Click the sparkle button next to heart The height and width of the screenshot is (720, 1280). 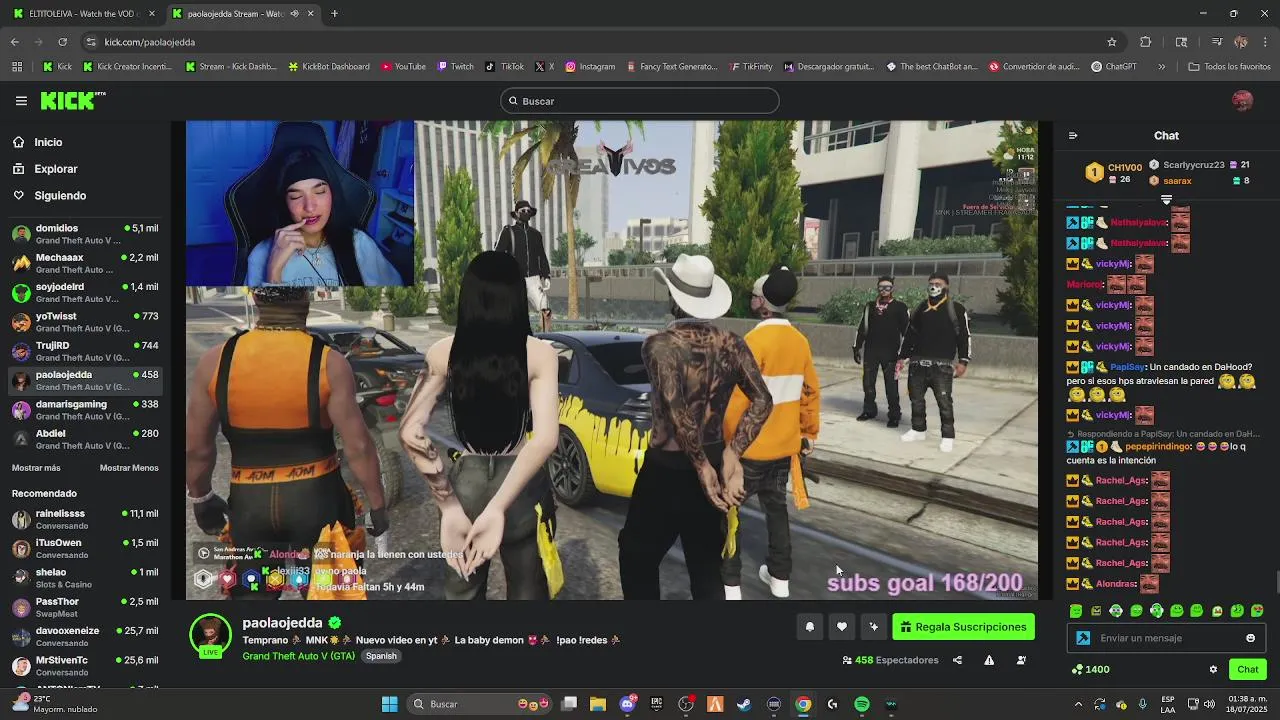point(873,627)
